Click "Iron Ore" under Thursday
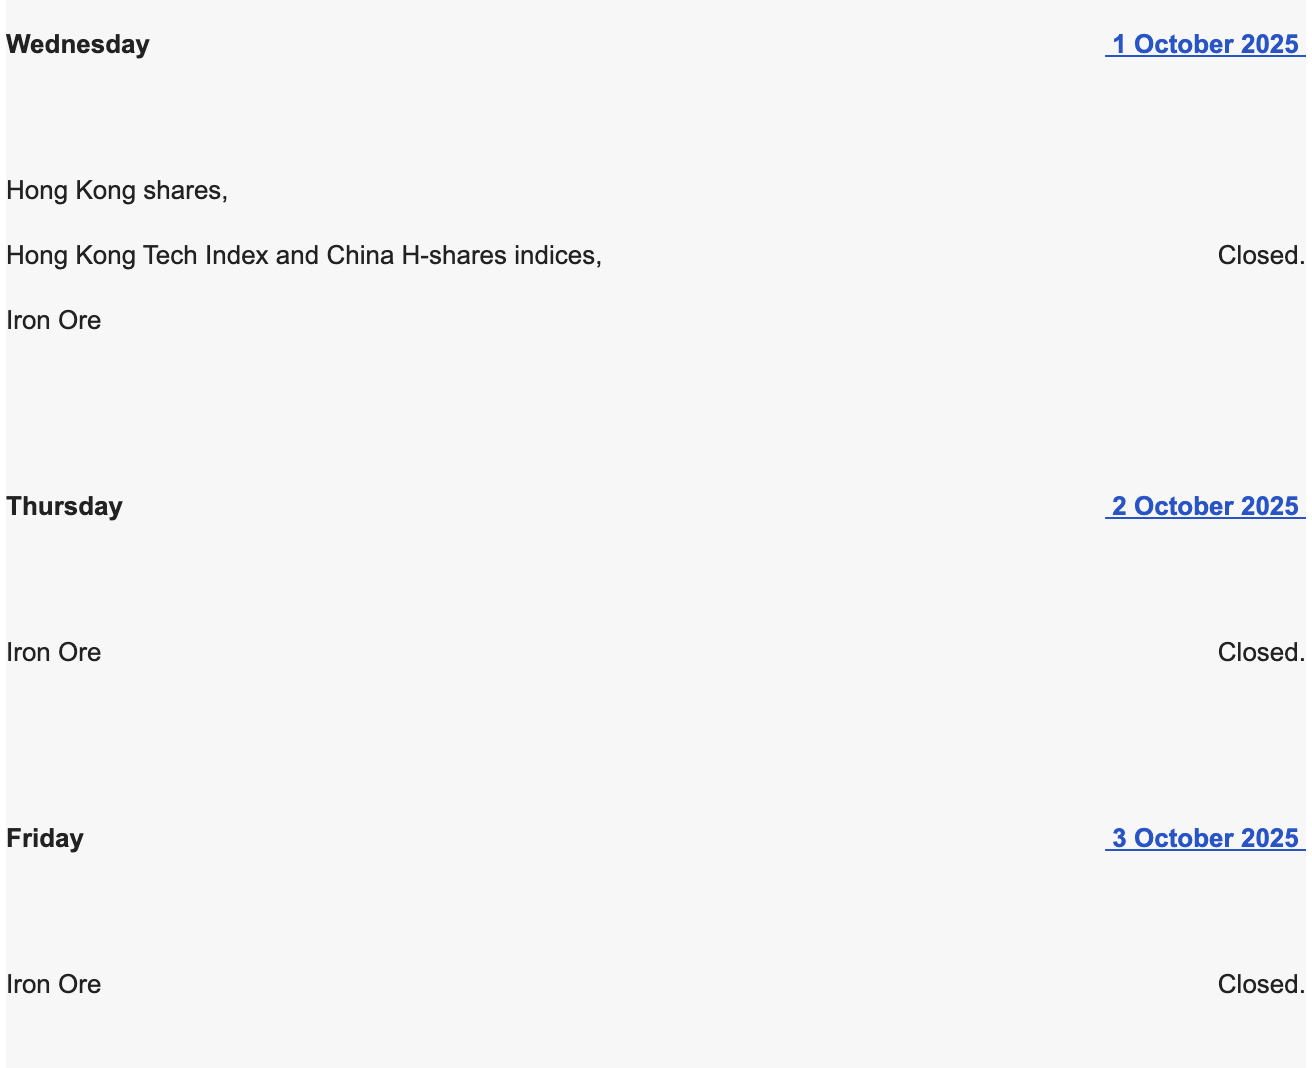Image resolution: width=1312 pixels, height=1068 pixels. (x=54, y=653)
